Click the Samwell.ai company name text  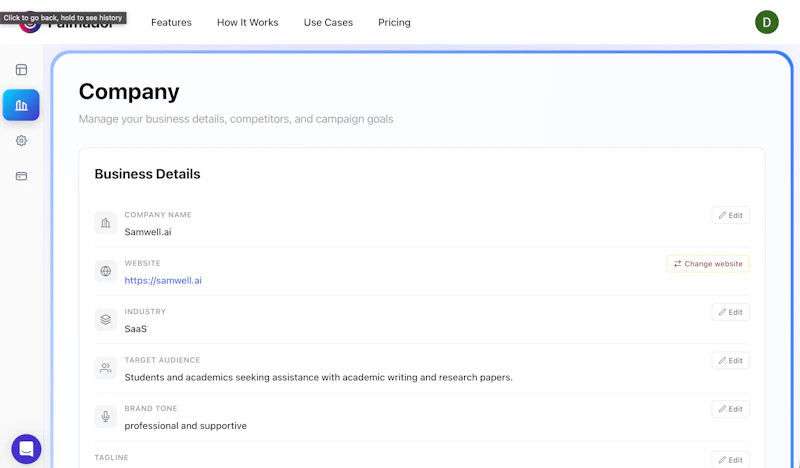(148, 232)
